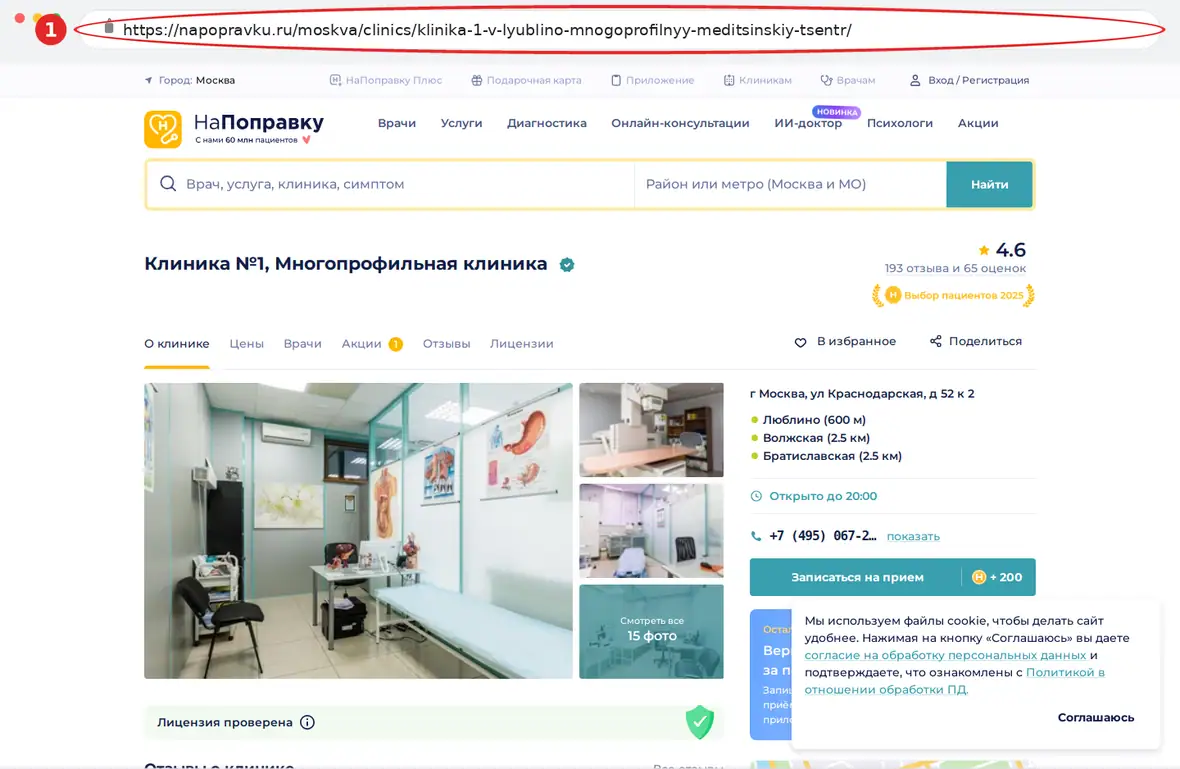Click the search magnifier icon

coord(168,184)
